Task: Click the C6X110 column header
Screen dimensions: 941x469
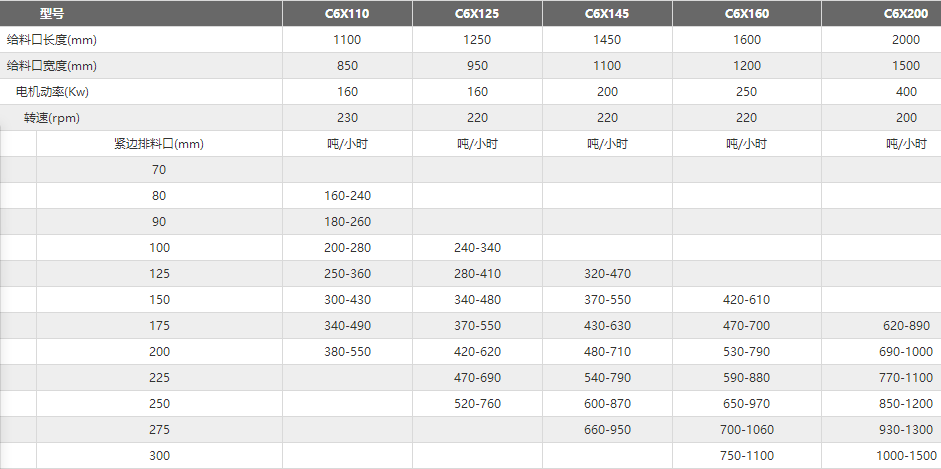Action: [x=347, y=13]
